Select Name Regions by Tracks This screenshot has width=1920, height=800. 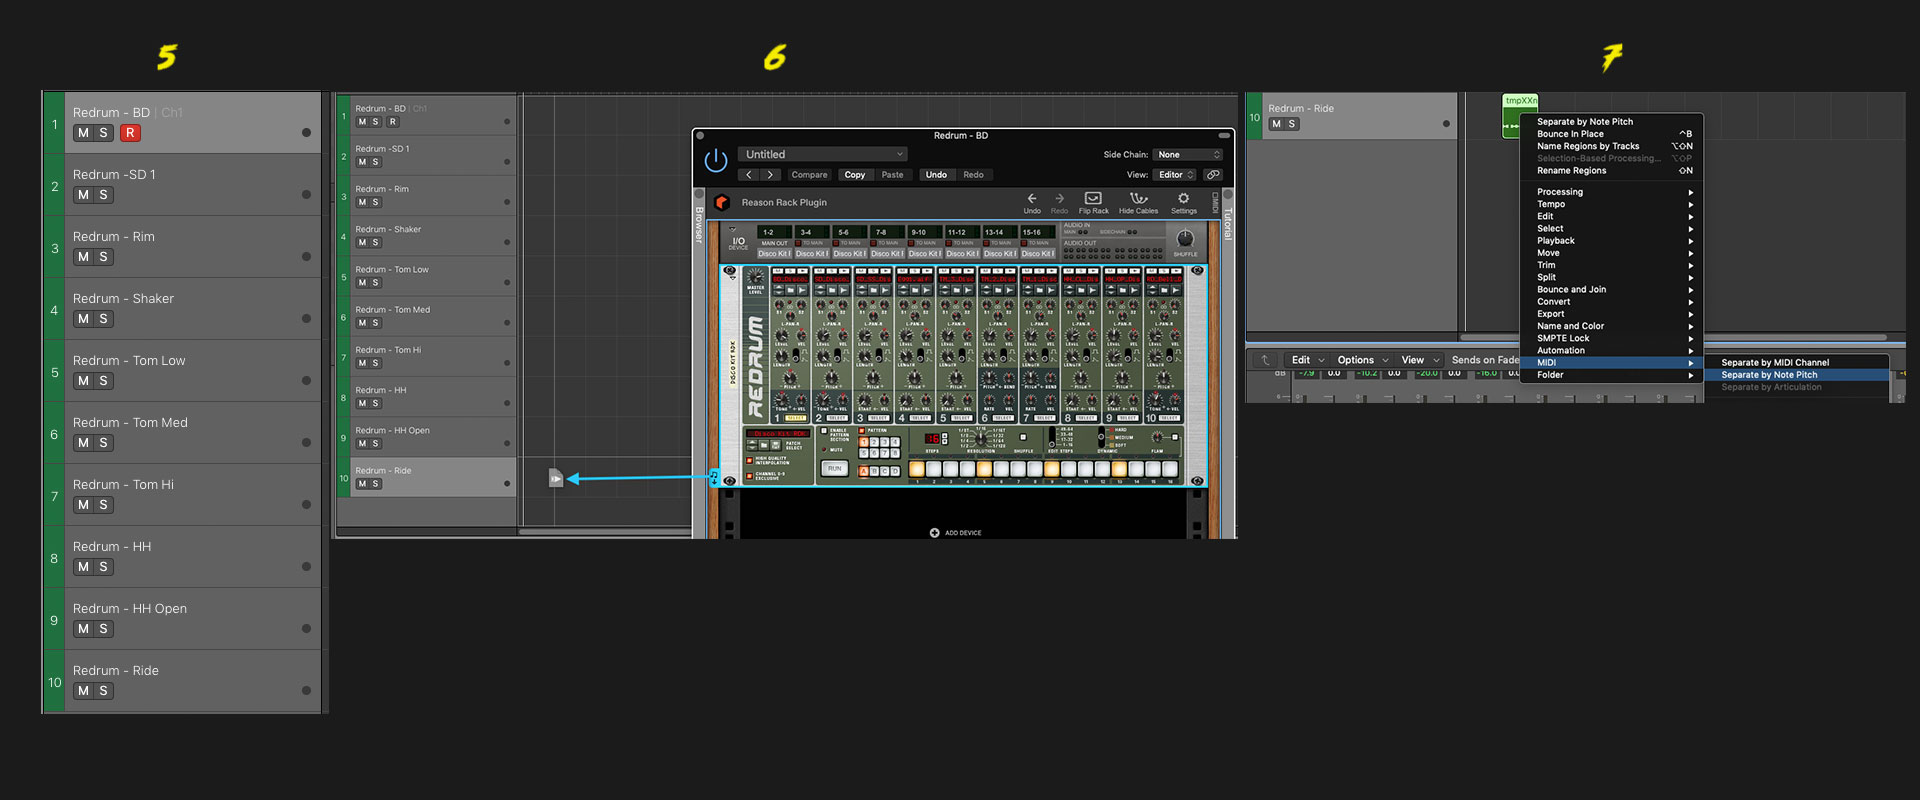tap(1612, 146)
